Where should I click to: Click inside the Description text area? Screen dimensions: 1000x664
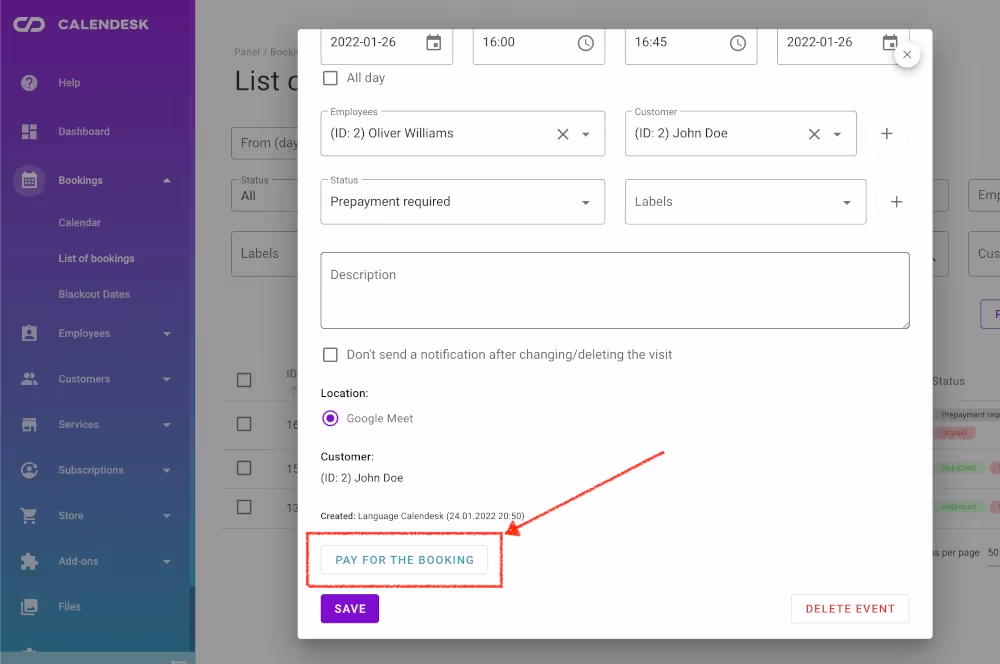pos(615,290)
